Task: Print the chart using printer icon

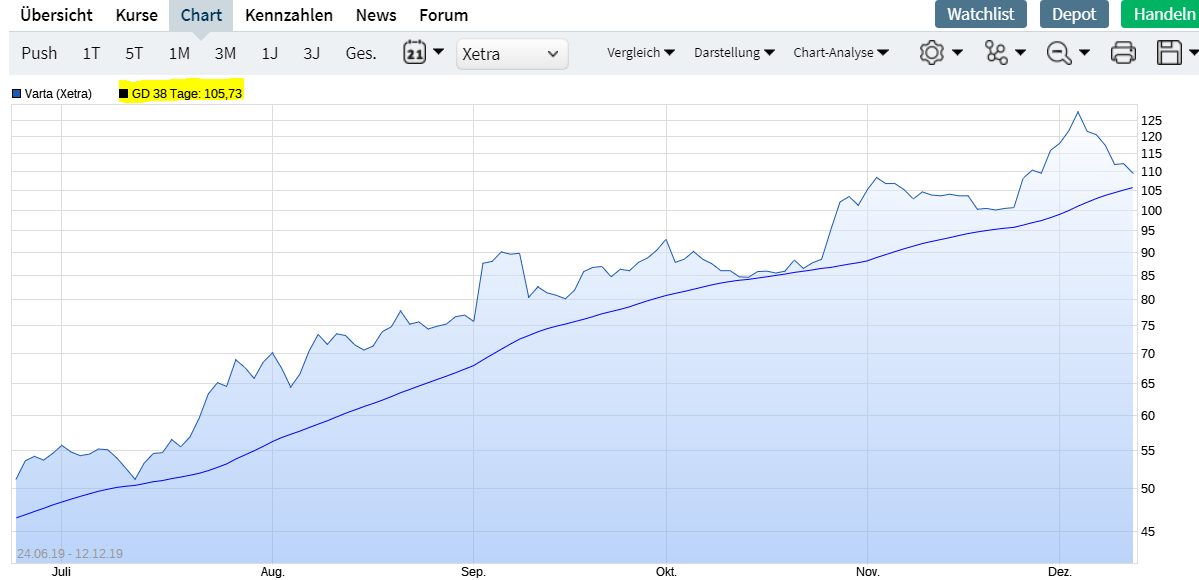Action: pos(1123,53)
